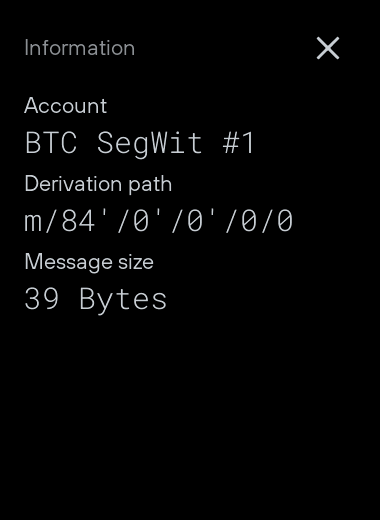Viewport: 380px width, 520px height.
Task: Tap the leading m of derivation path
Action: (x=33, y=223)
